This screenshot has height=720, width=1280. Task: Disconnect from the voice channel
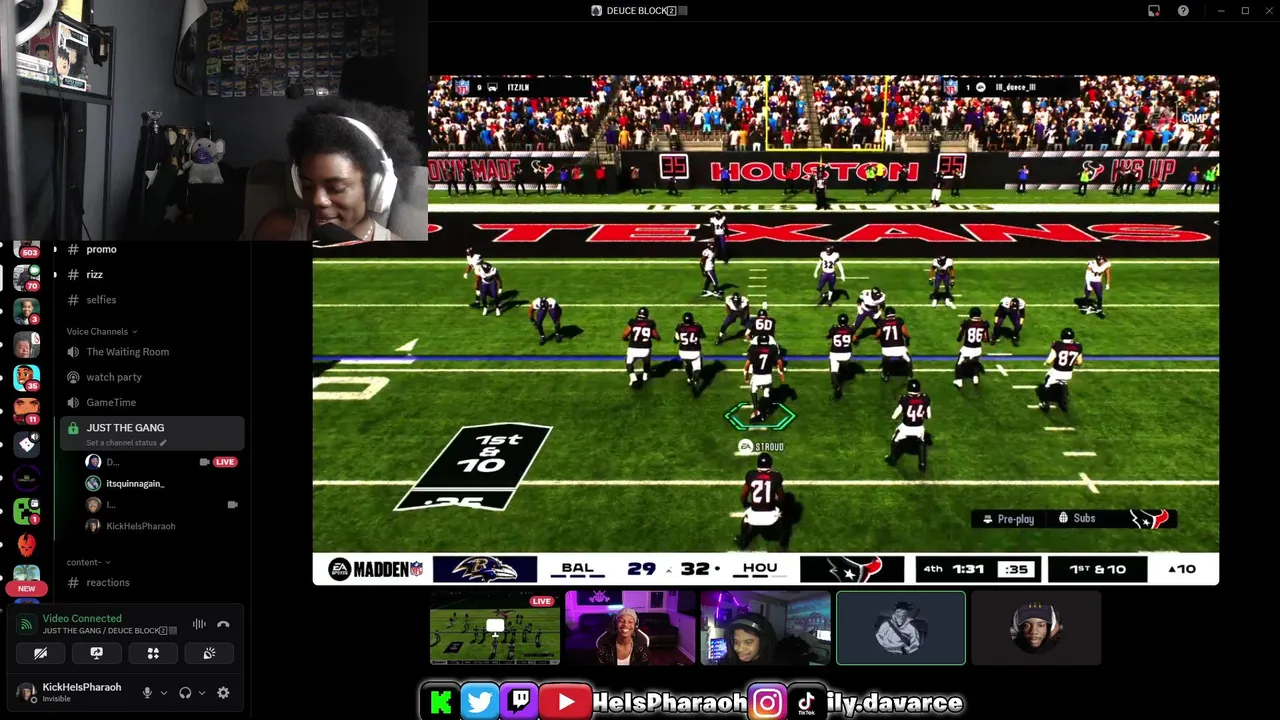223,624
